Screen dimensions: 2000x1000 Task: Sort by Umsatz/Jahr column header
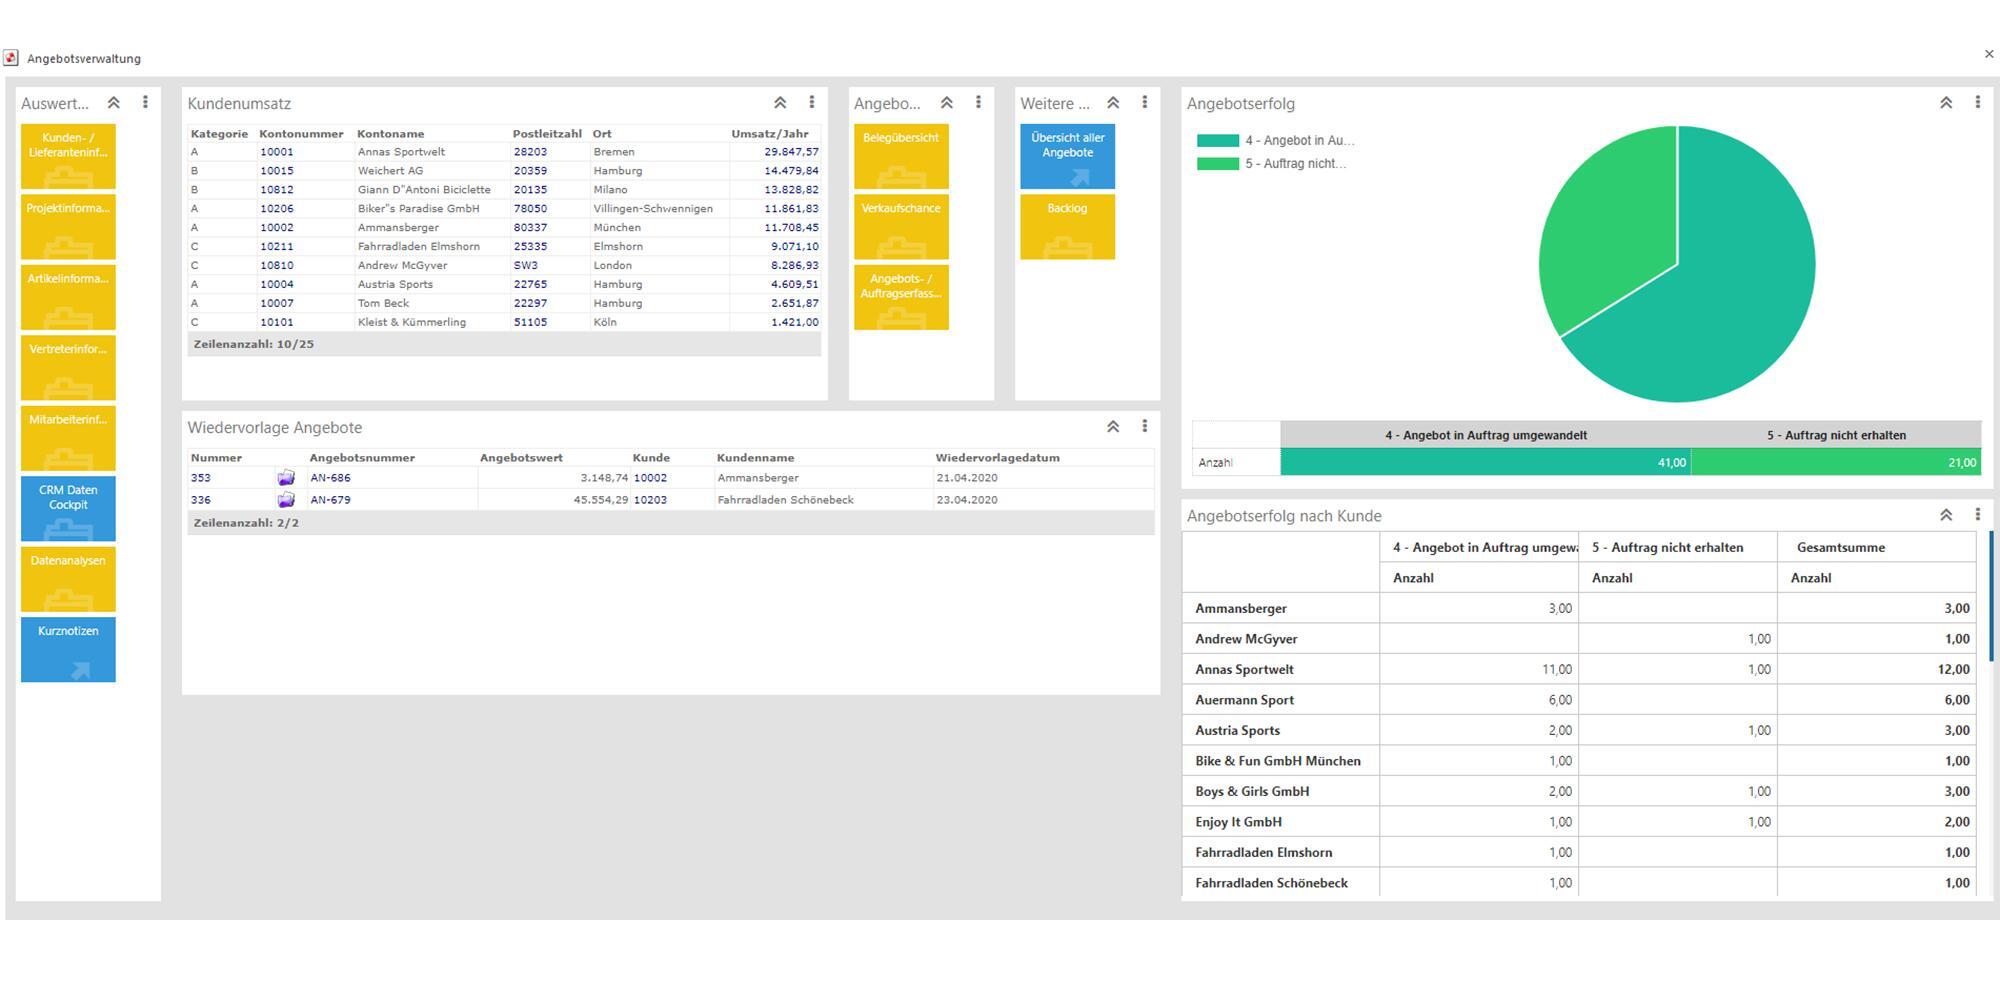point(770,134)
